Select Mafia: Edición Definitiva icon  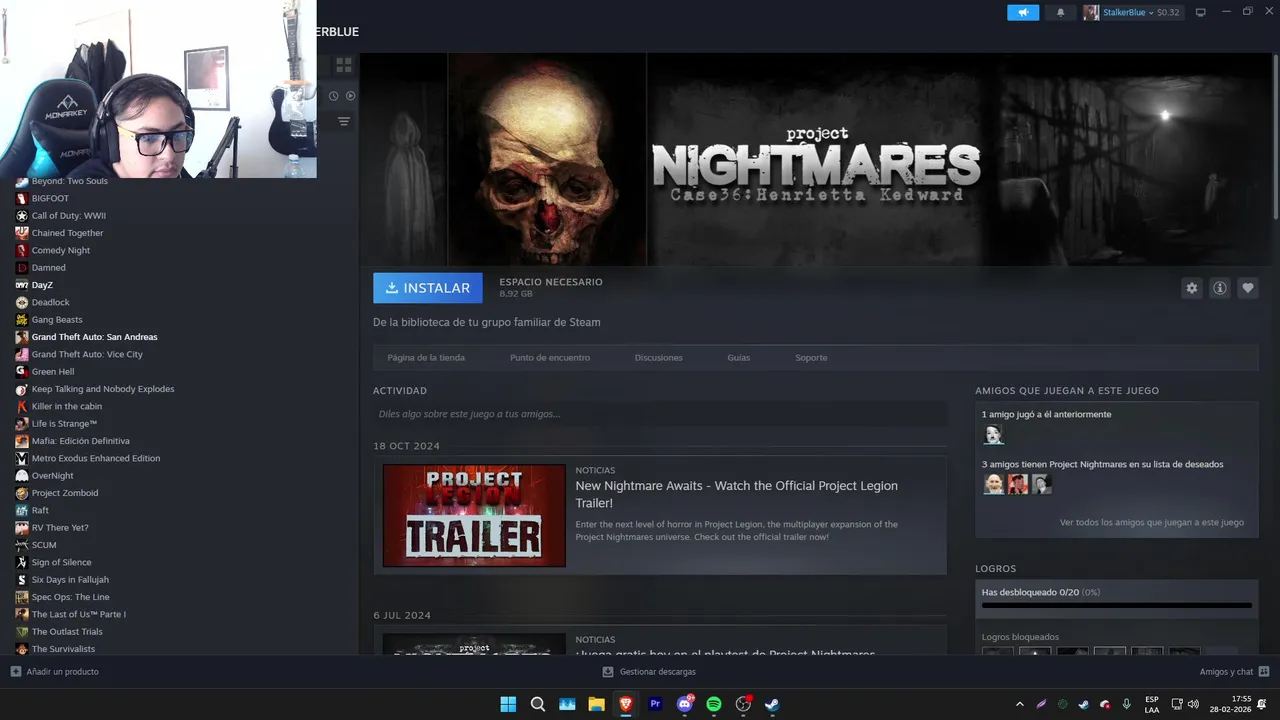[x=22, y=441]
